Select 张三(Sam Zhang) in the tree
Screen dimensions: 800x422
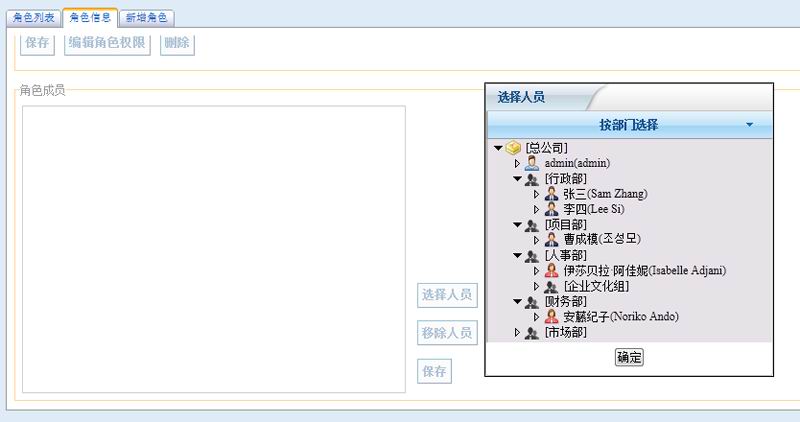[605, 194]
